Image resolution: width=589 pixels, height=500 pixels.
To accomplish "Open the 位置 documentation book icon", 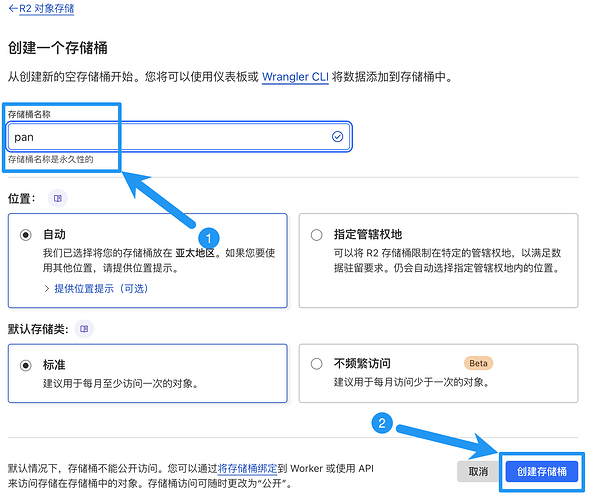I will pos(57,198).
